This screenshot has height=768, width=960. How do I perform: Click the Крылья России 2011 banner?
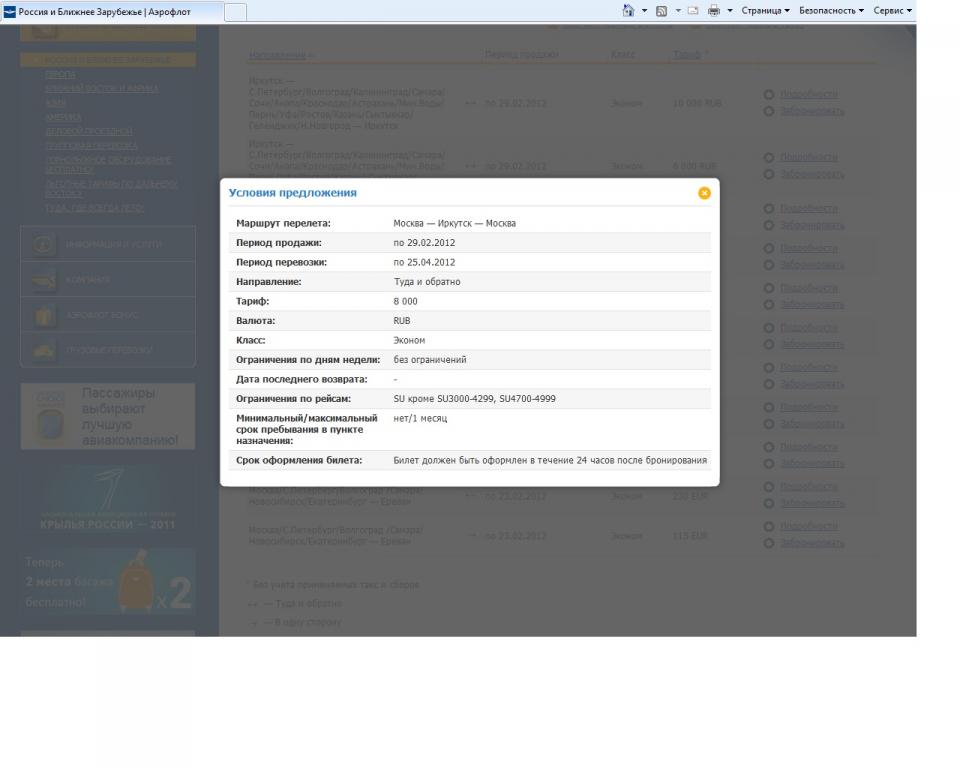(108, 503)
